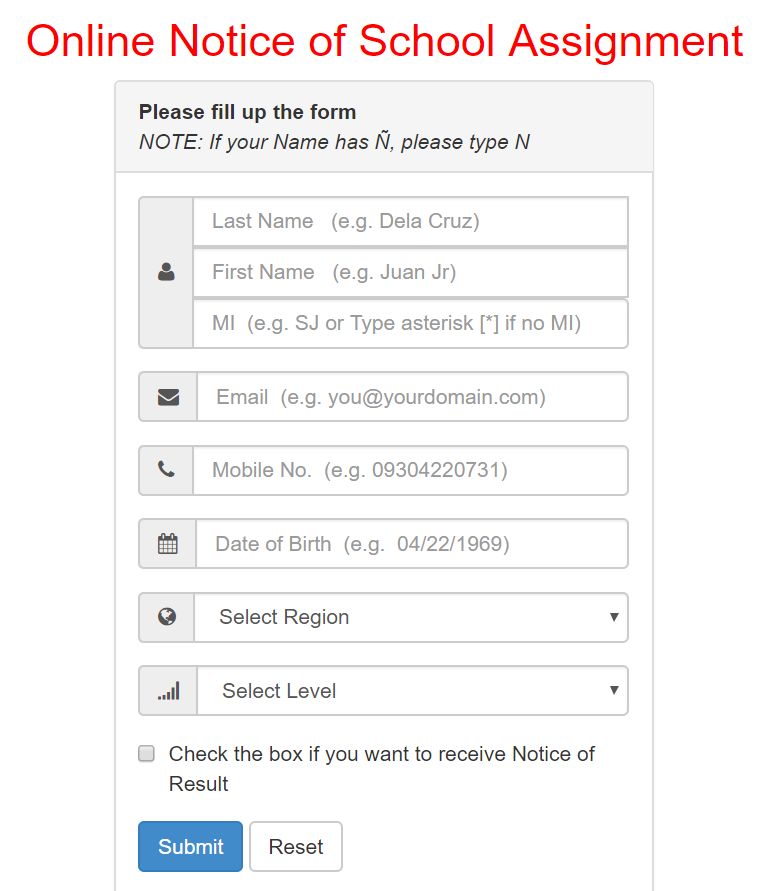Click the phone icon beside Mobile No.
This screenshot has height=891, width=767.
166,470
